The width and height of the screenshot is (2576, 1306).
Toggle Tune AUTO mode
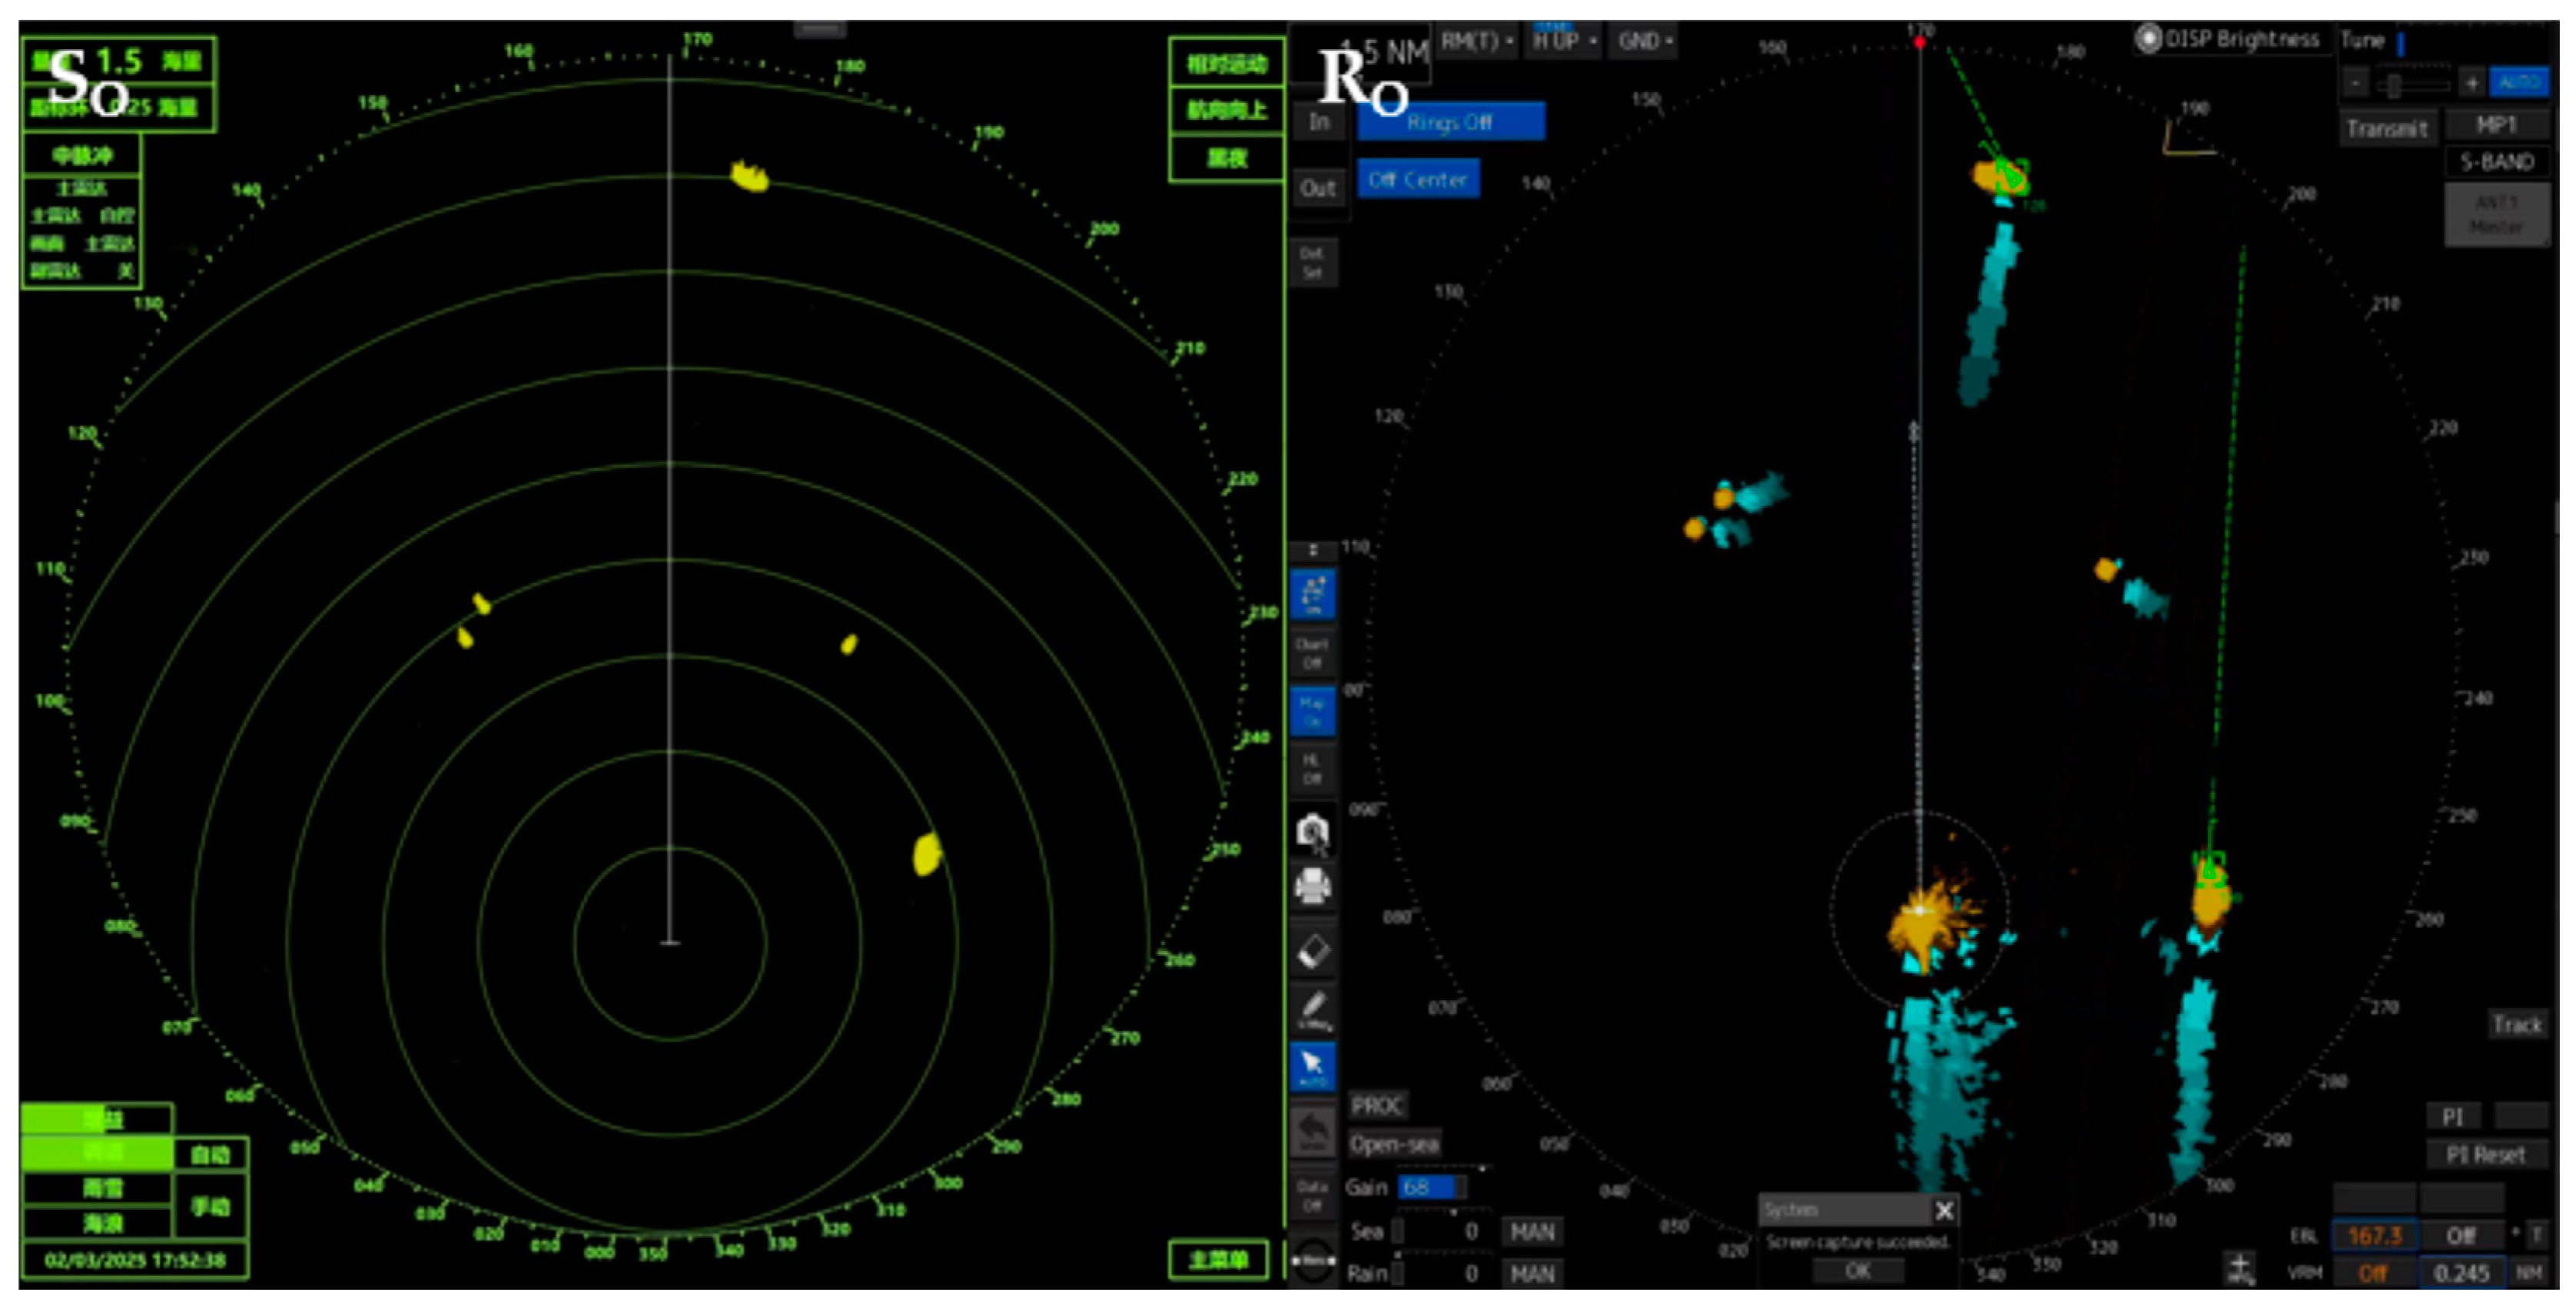(2518, 82)
